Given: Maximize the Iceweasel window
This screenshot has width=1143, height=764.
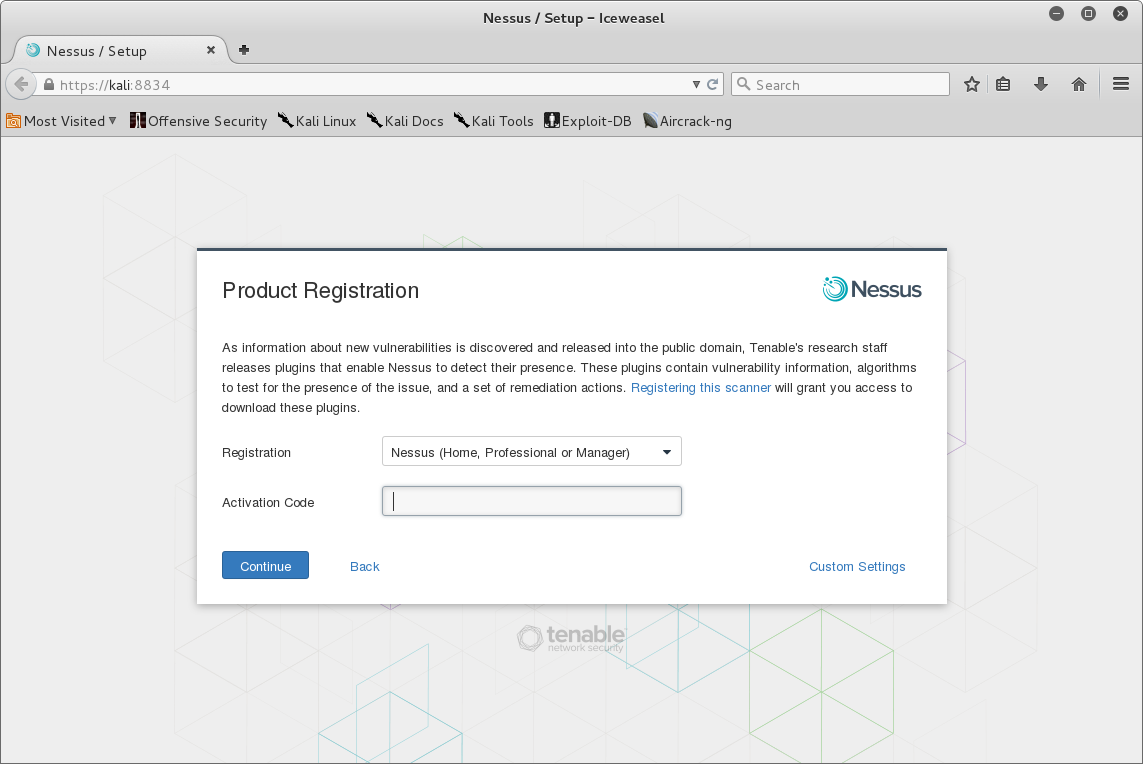Looking at the screenshot, I should click(x=1088, y=13).
